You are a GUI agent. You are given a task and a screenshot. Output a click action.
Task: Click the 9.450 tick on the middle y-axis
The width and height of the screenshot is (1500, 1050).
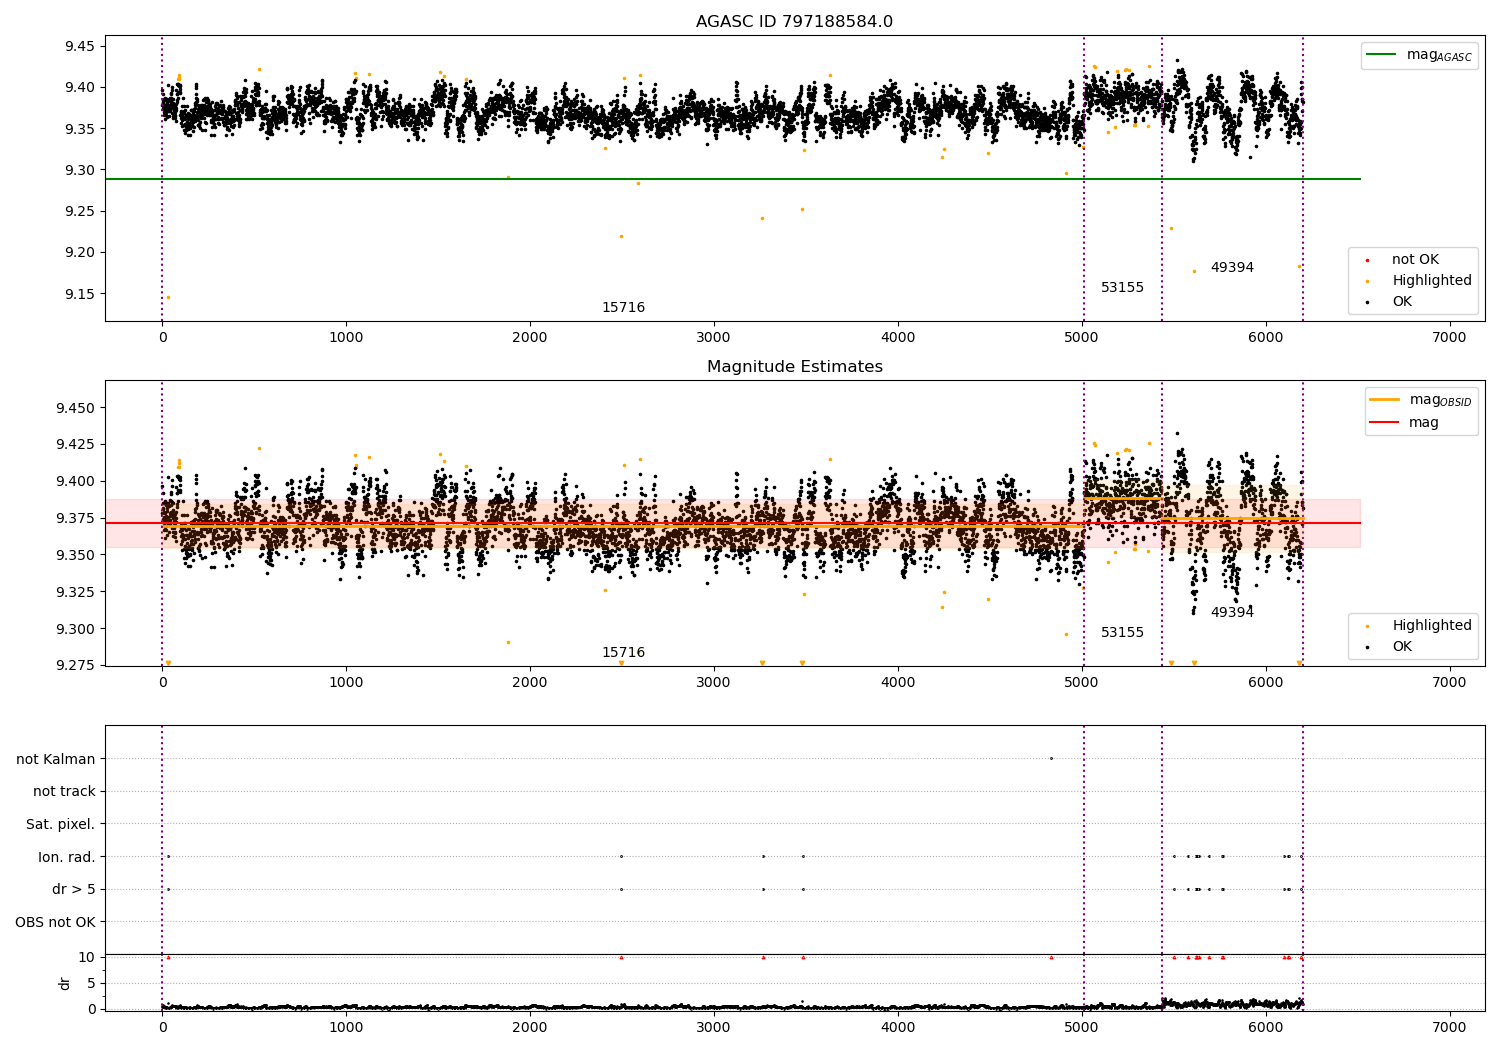click(76, 408)
